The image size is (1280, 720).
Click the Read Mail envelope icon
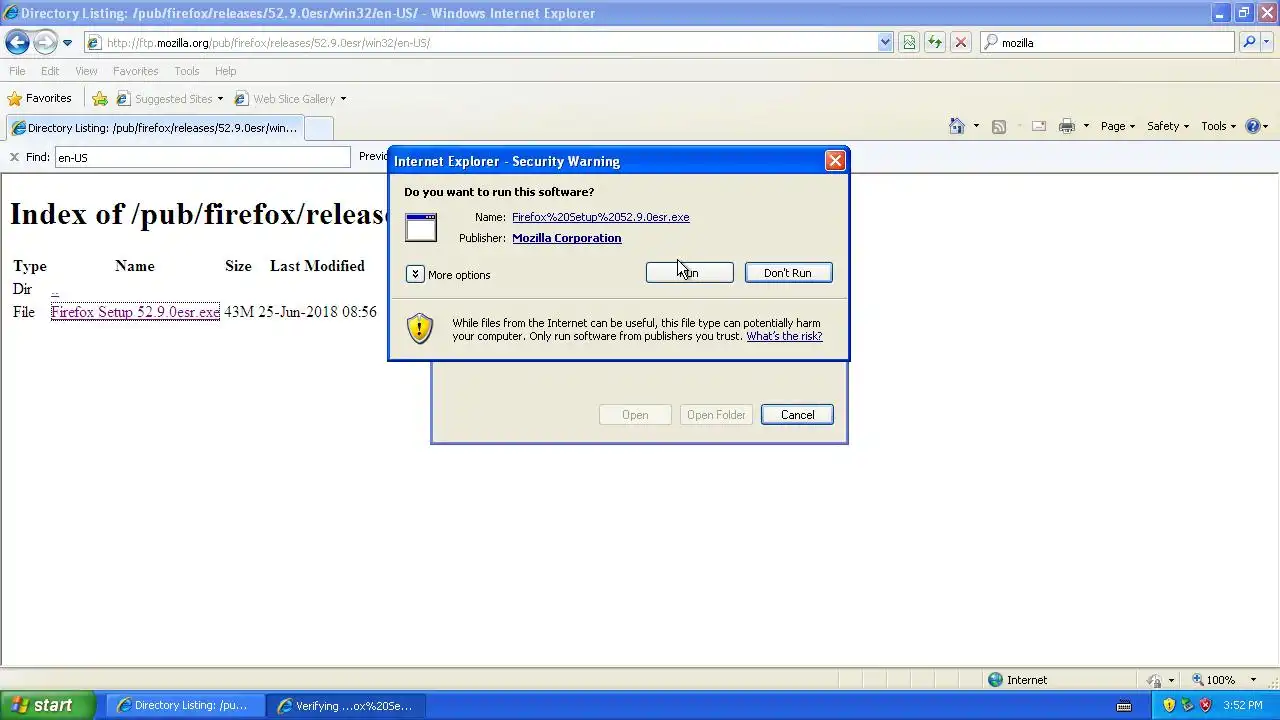click(x=1039, y=126)
